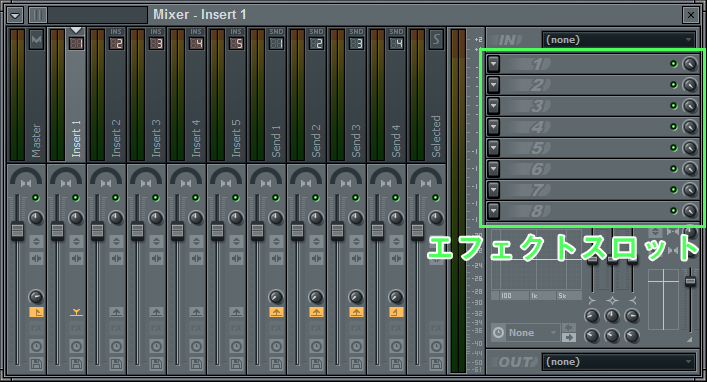
Task: Mute Insert 1 using its green LED
Action: tap(76, 198)
